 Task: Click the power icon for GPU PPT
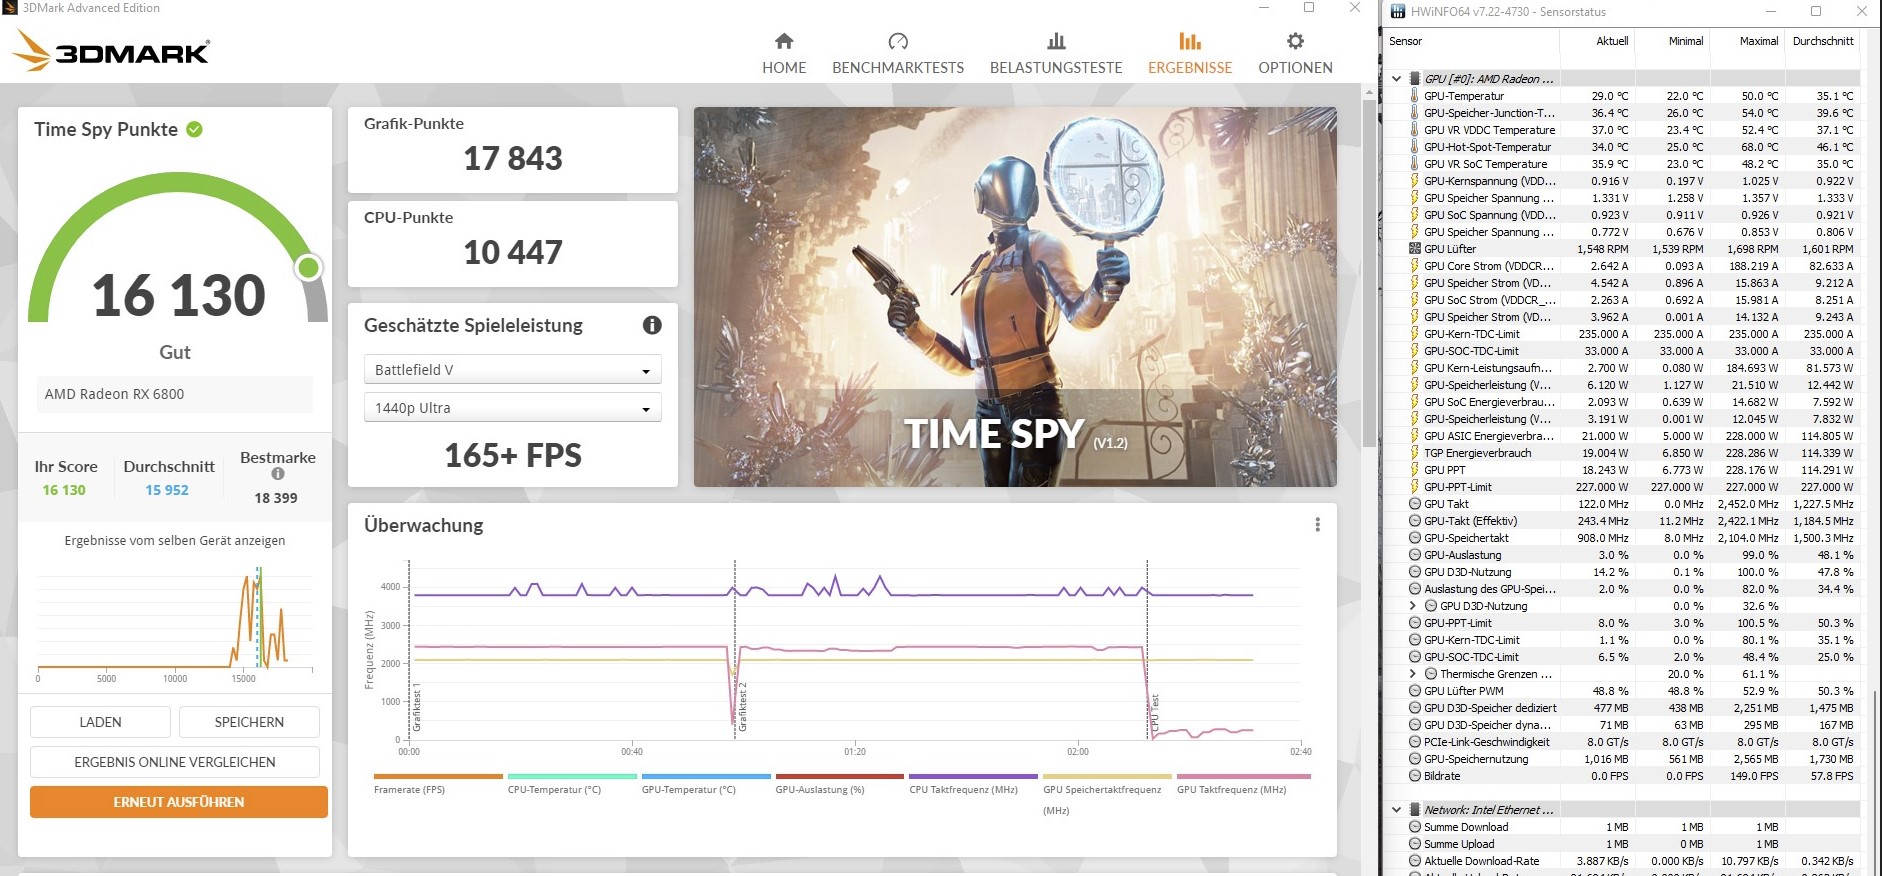[1414, 470]
